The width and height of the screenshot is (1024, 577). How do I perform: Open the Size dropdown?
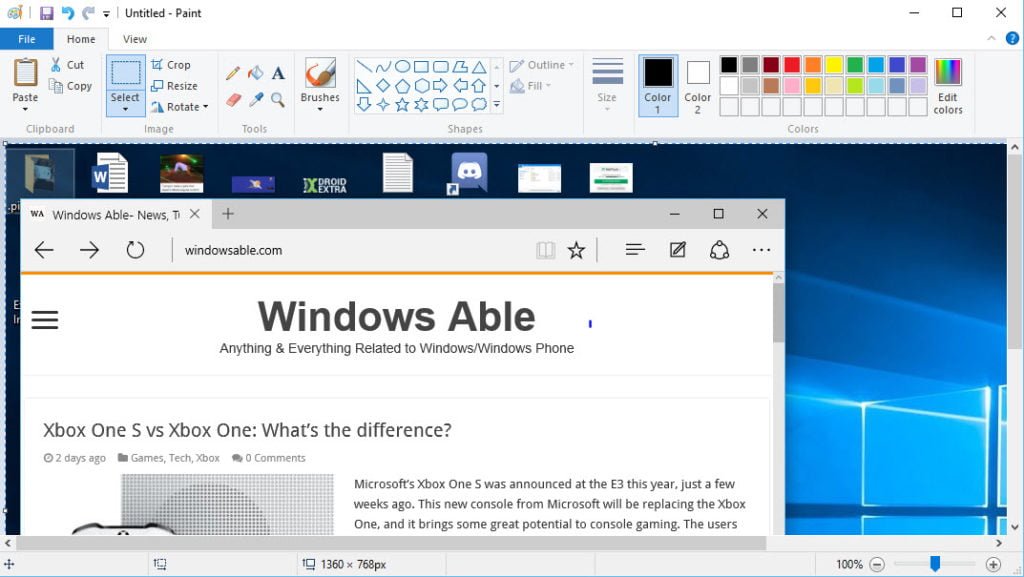tap(607, 107)
